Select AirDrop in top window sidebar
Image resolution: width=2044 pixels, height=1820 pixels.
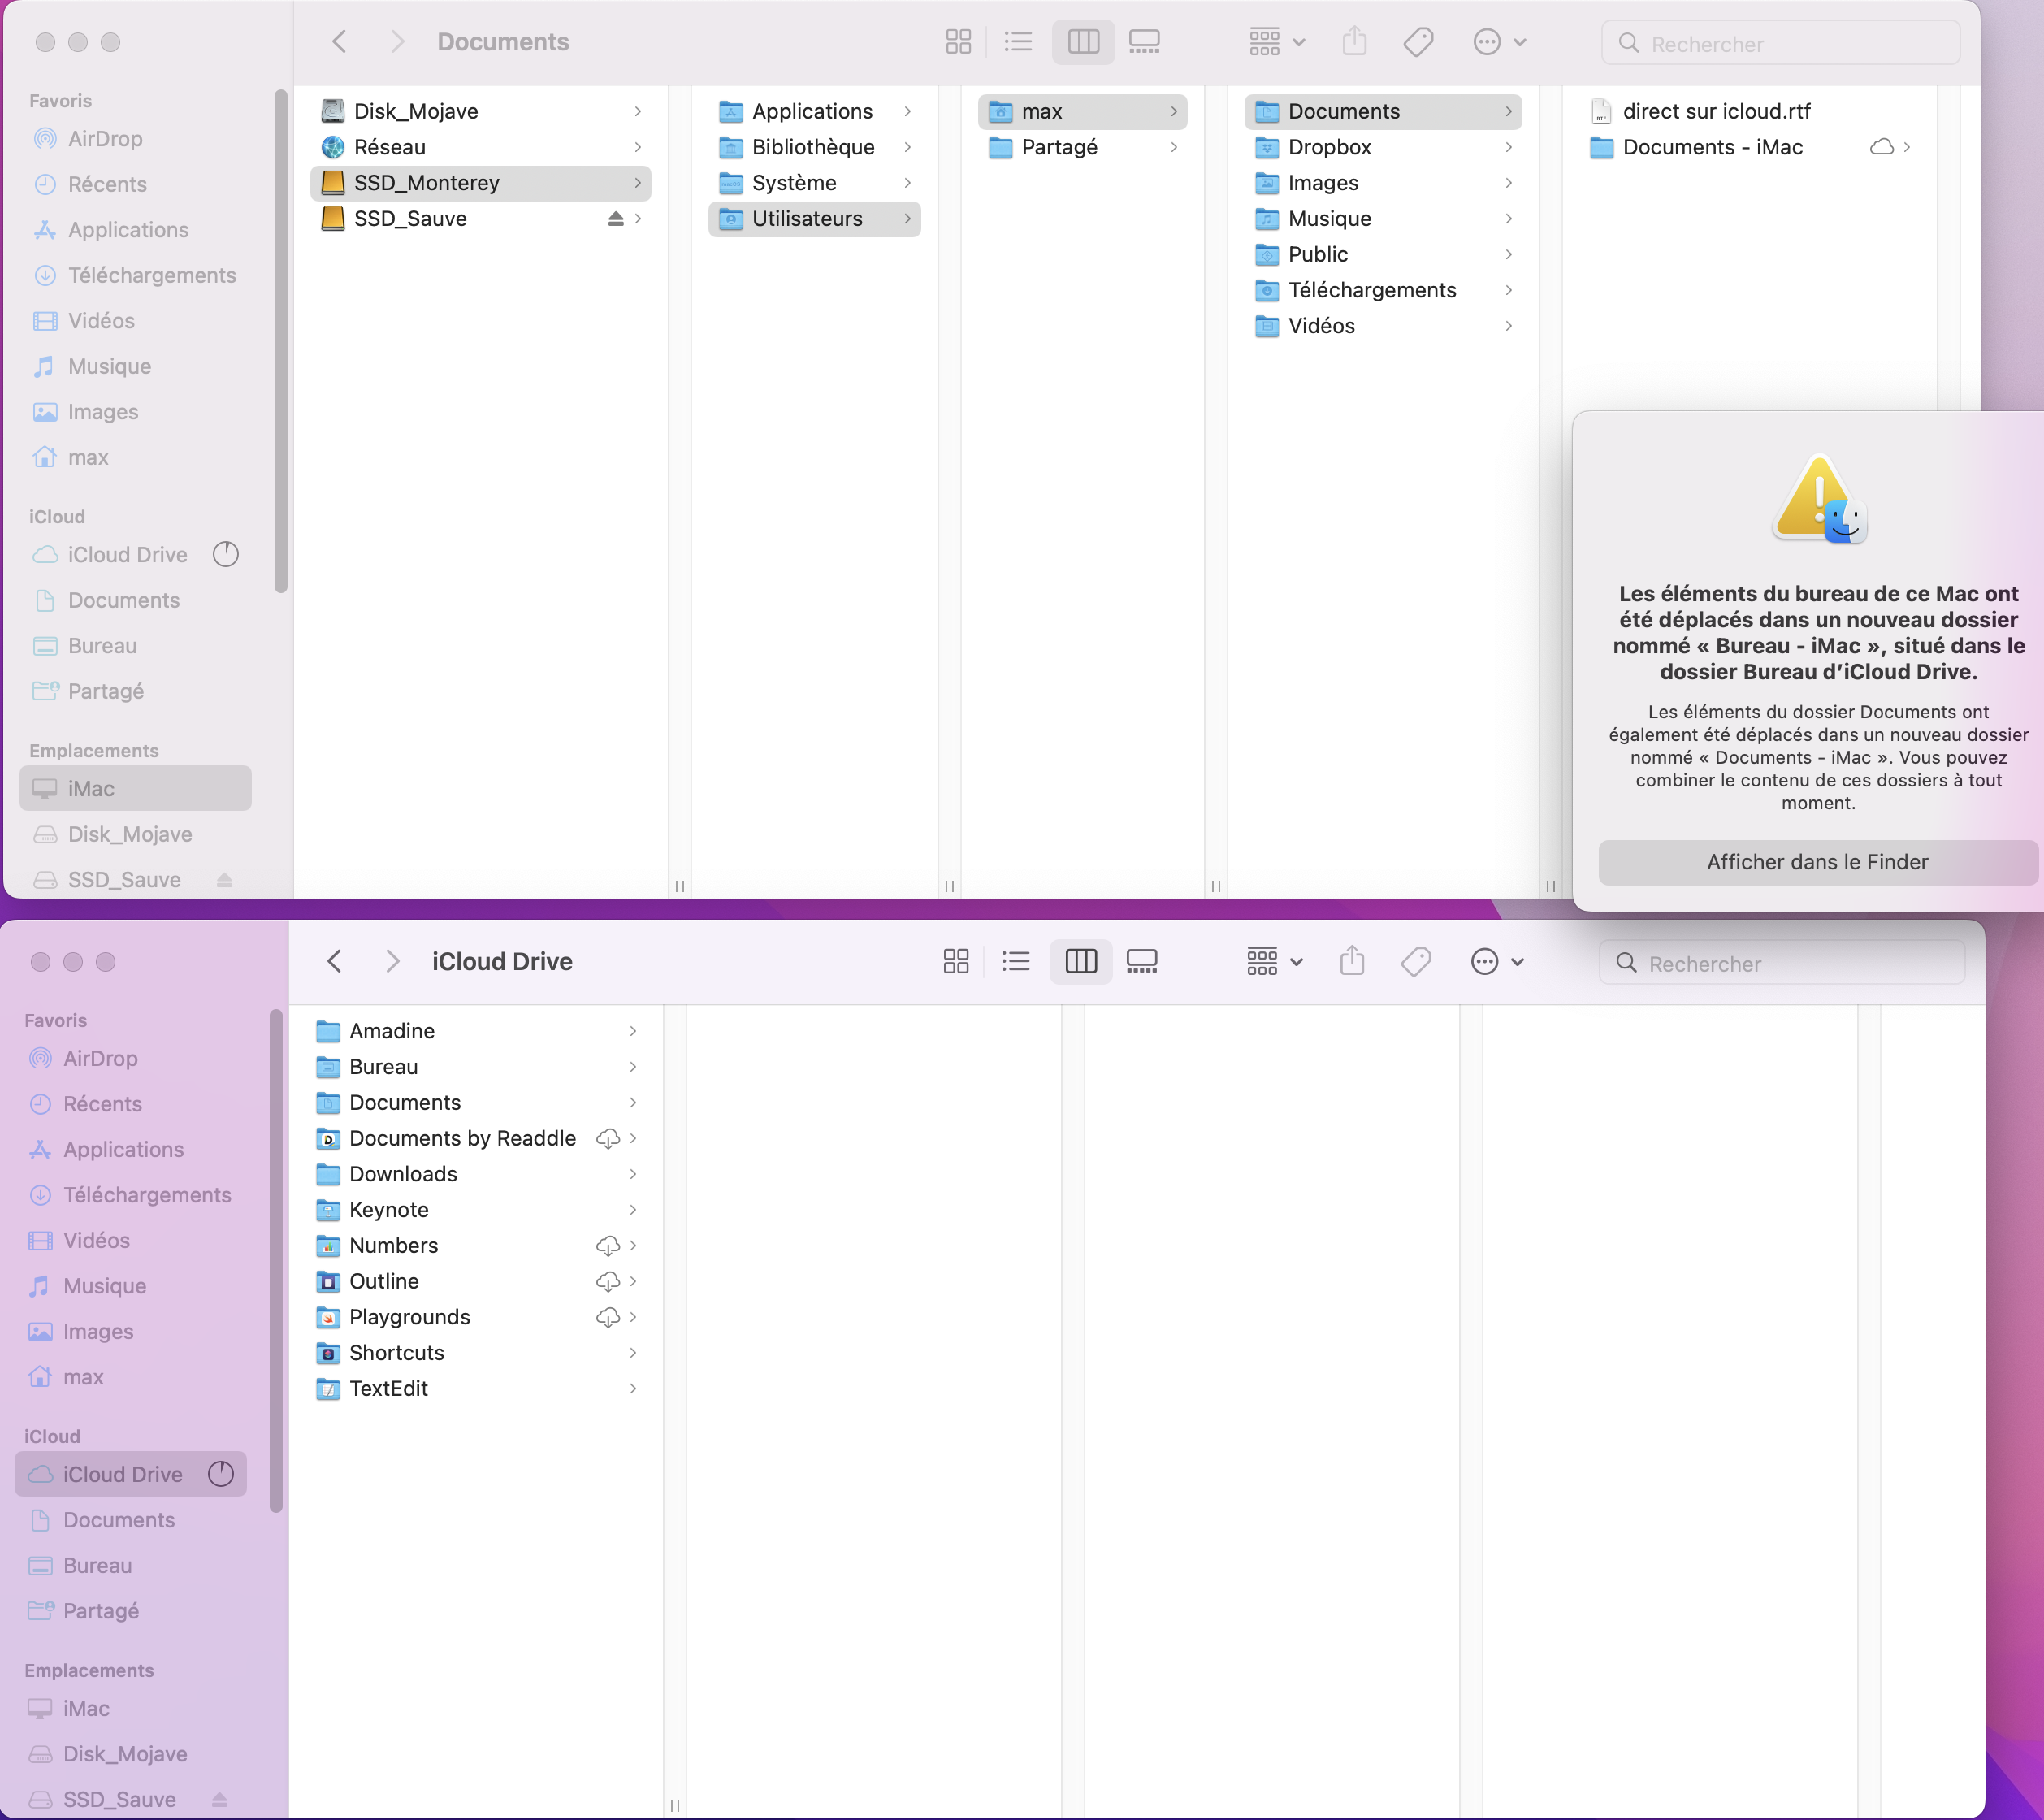pos(105,139)
